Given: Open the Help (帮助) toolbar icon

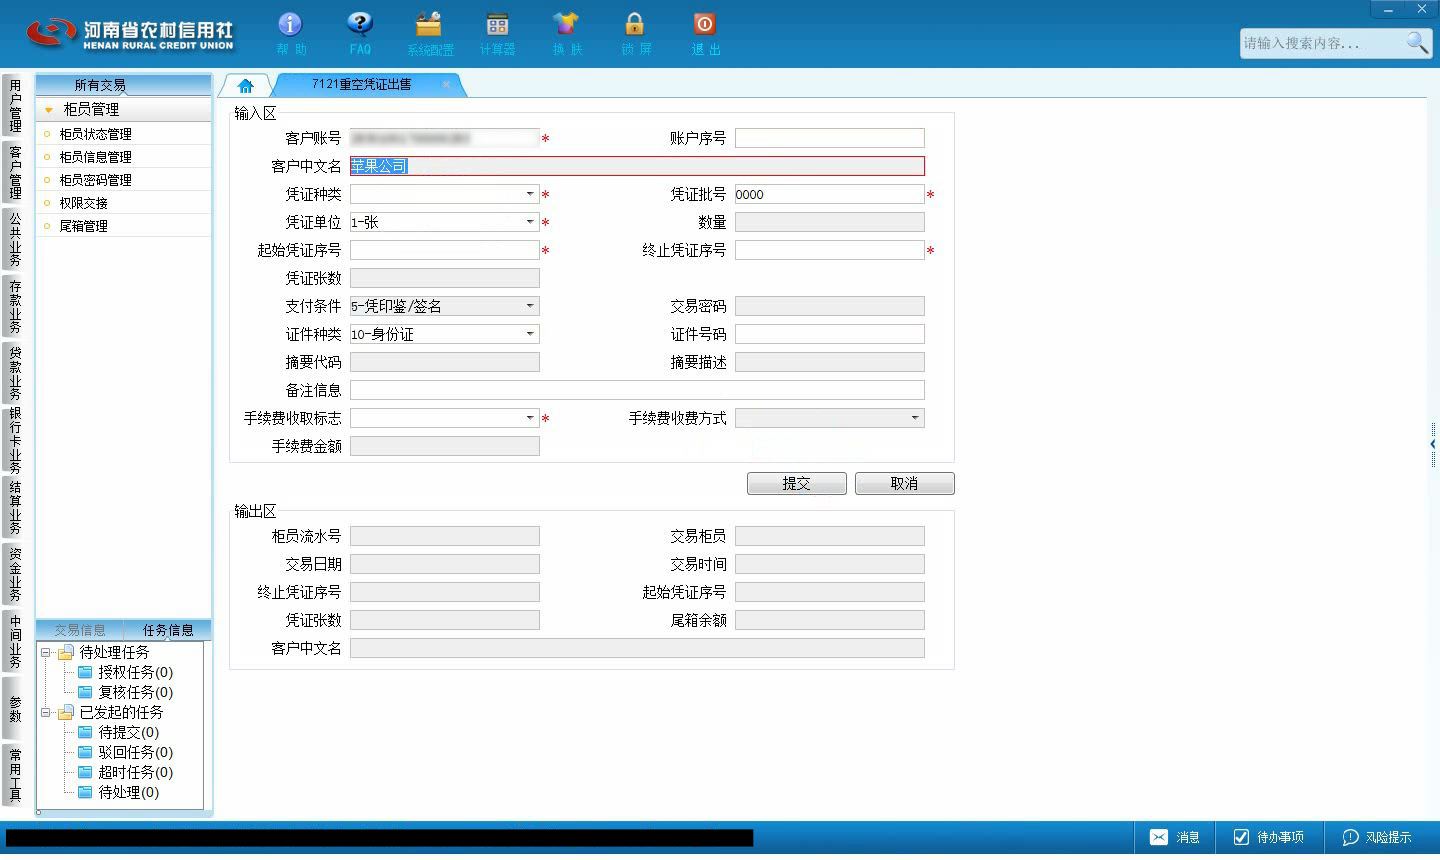Looking at the screenshot, I should (290, 33).
